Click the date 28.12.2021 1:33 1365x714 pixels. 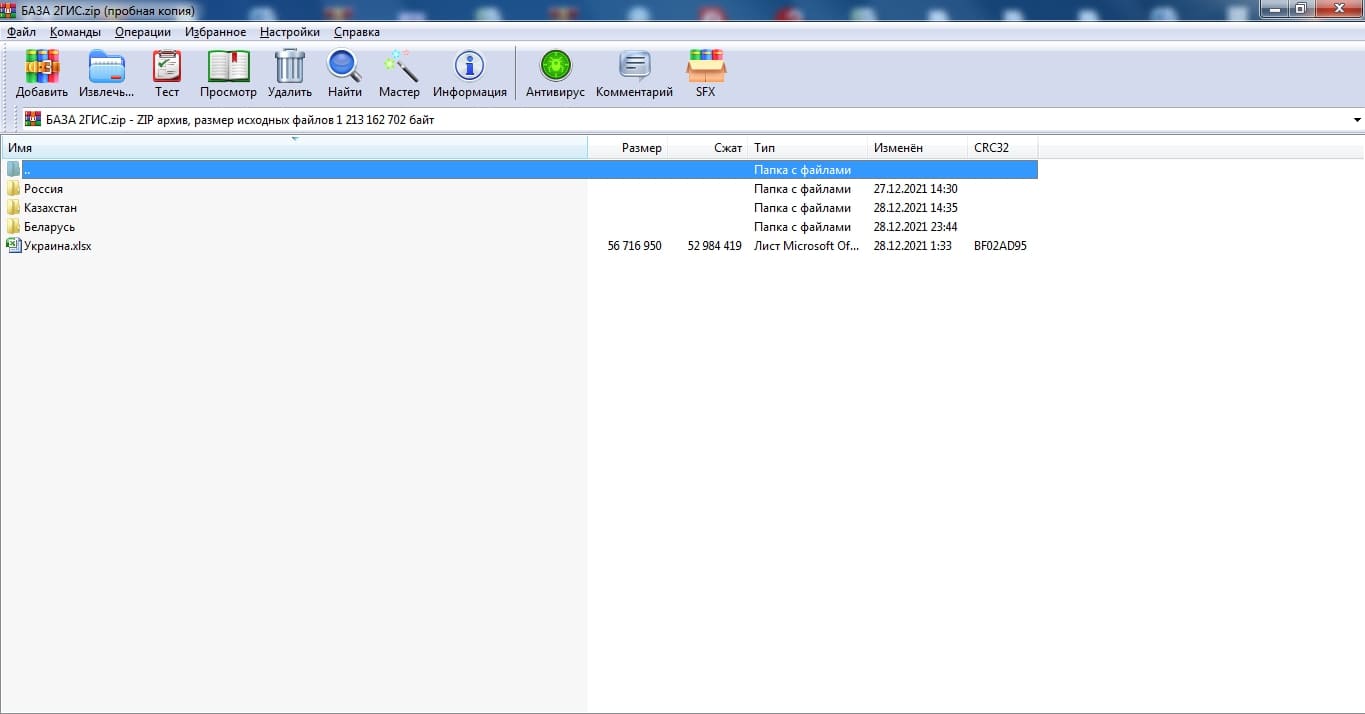click(x=912, y=245)
